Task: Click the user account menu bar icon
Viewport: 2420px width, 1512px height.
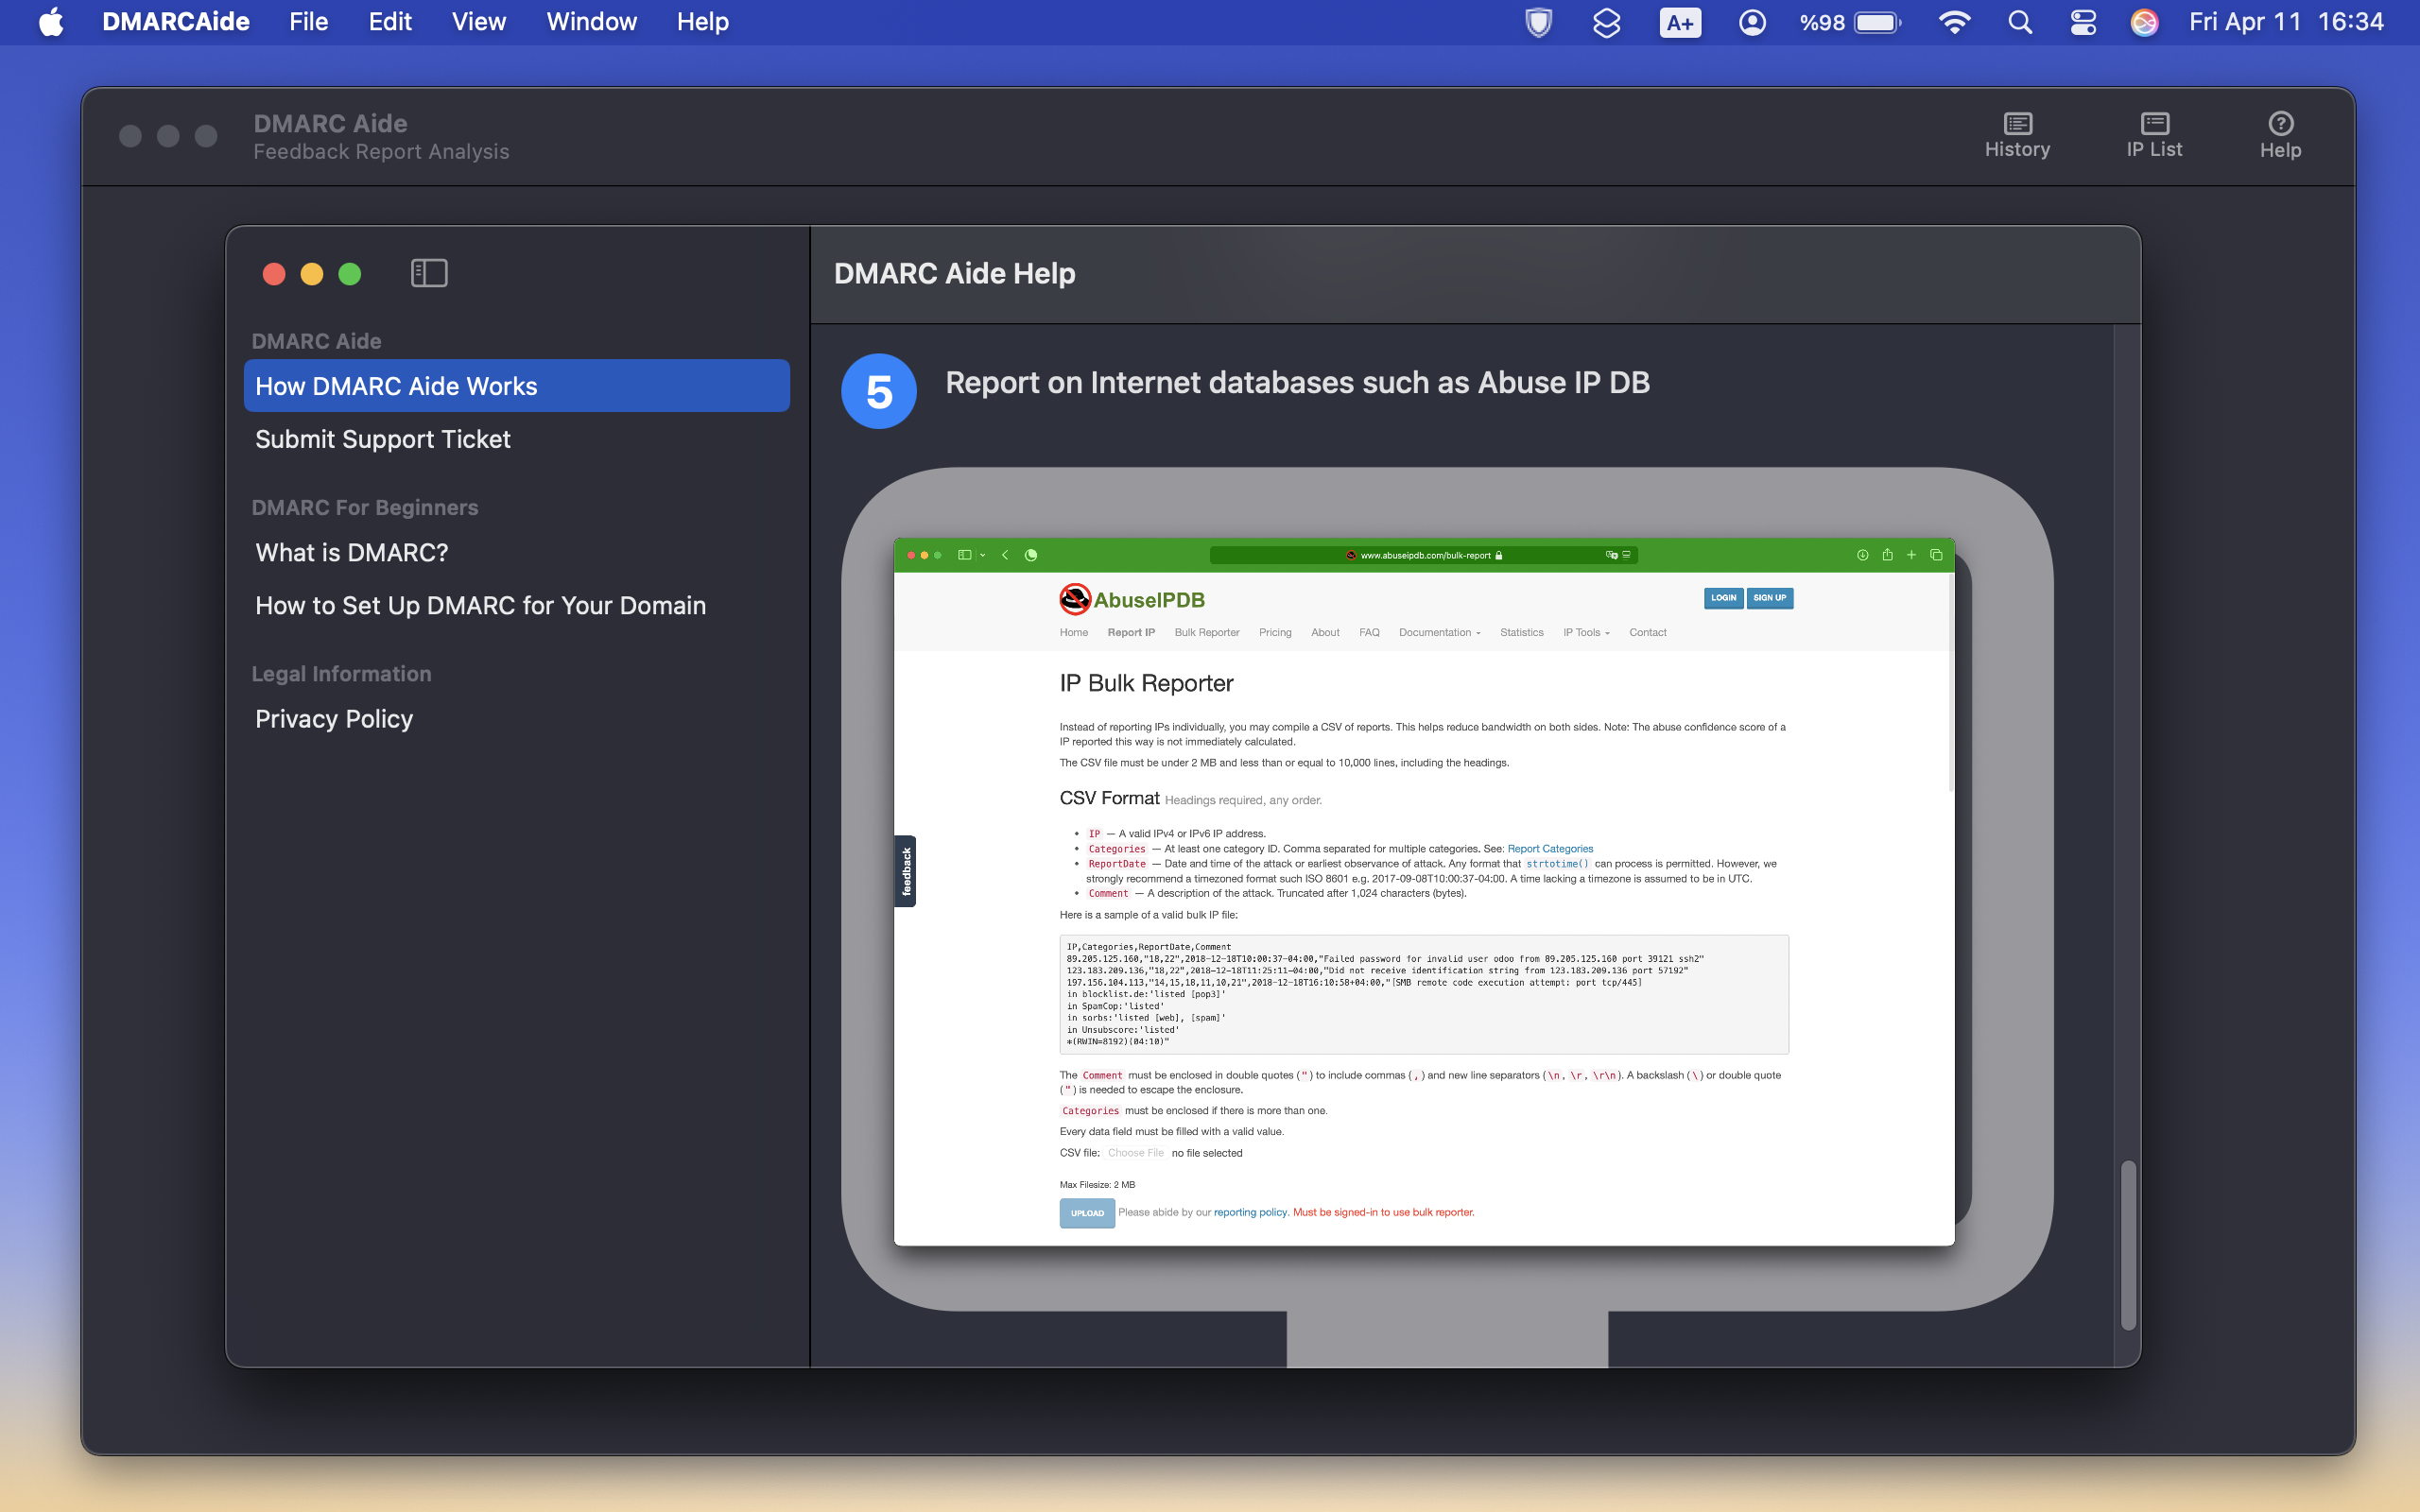Action: point(1752,22)
